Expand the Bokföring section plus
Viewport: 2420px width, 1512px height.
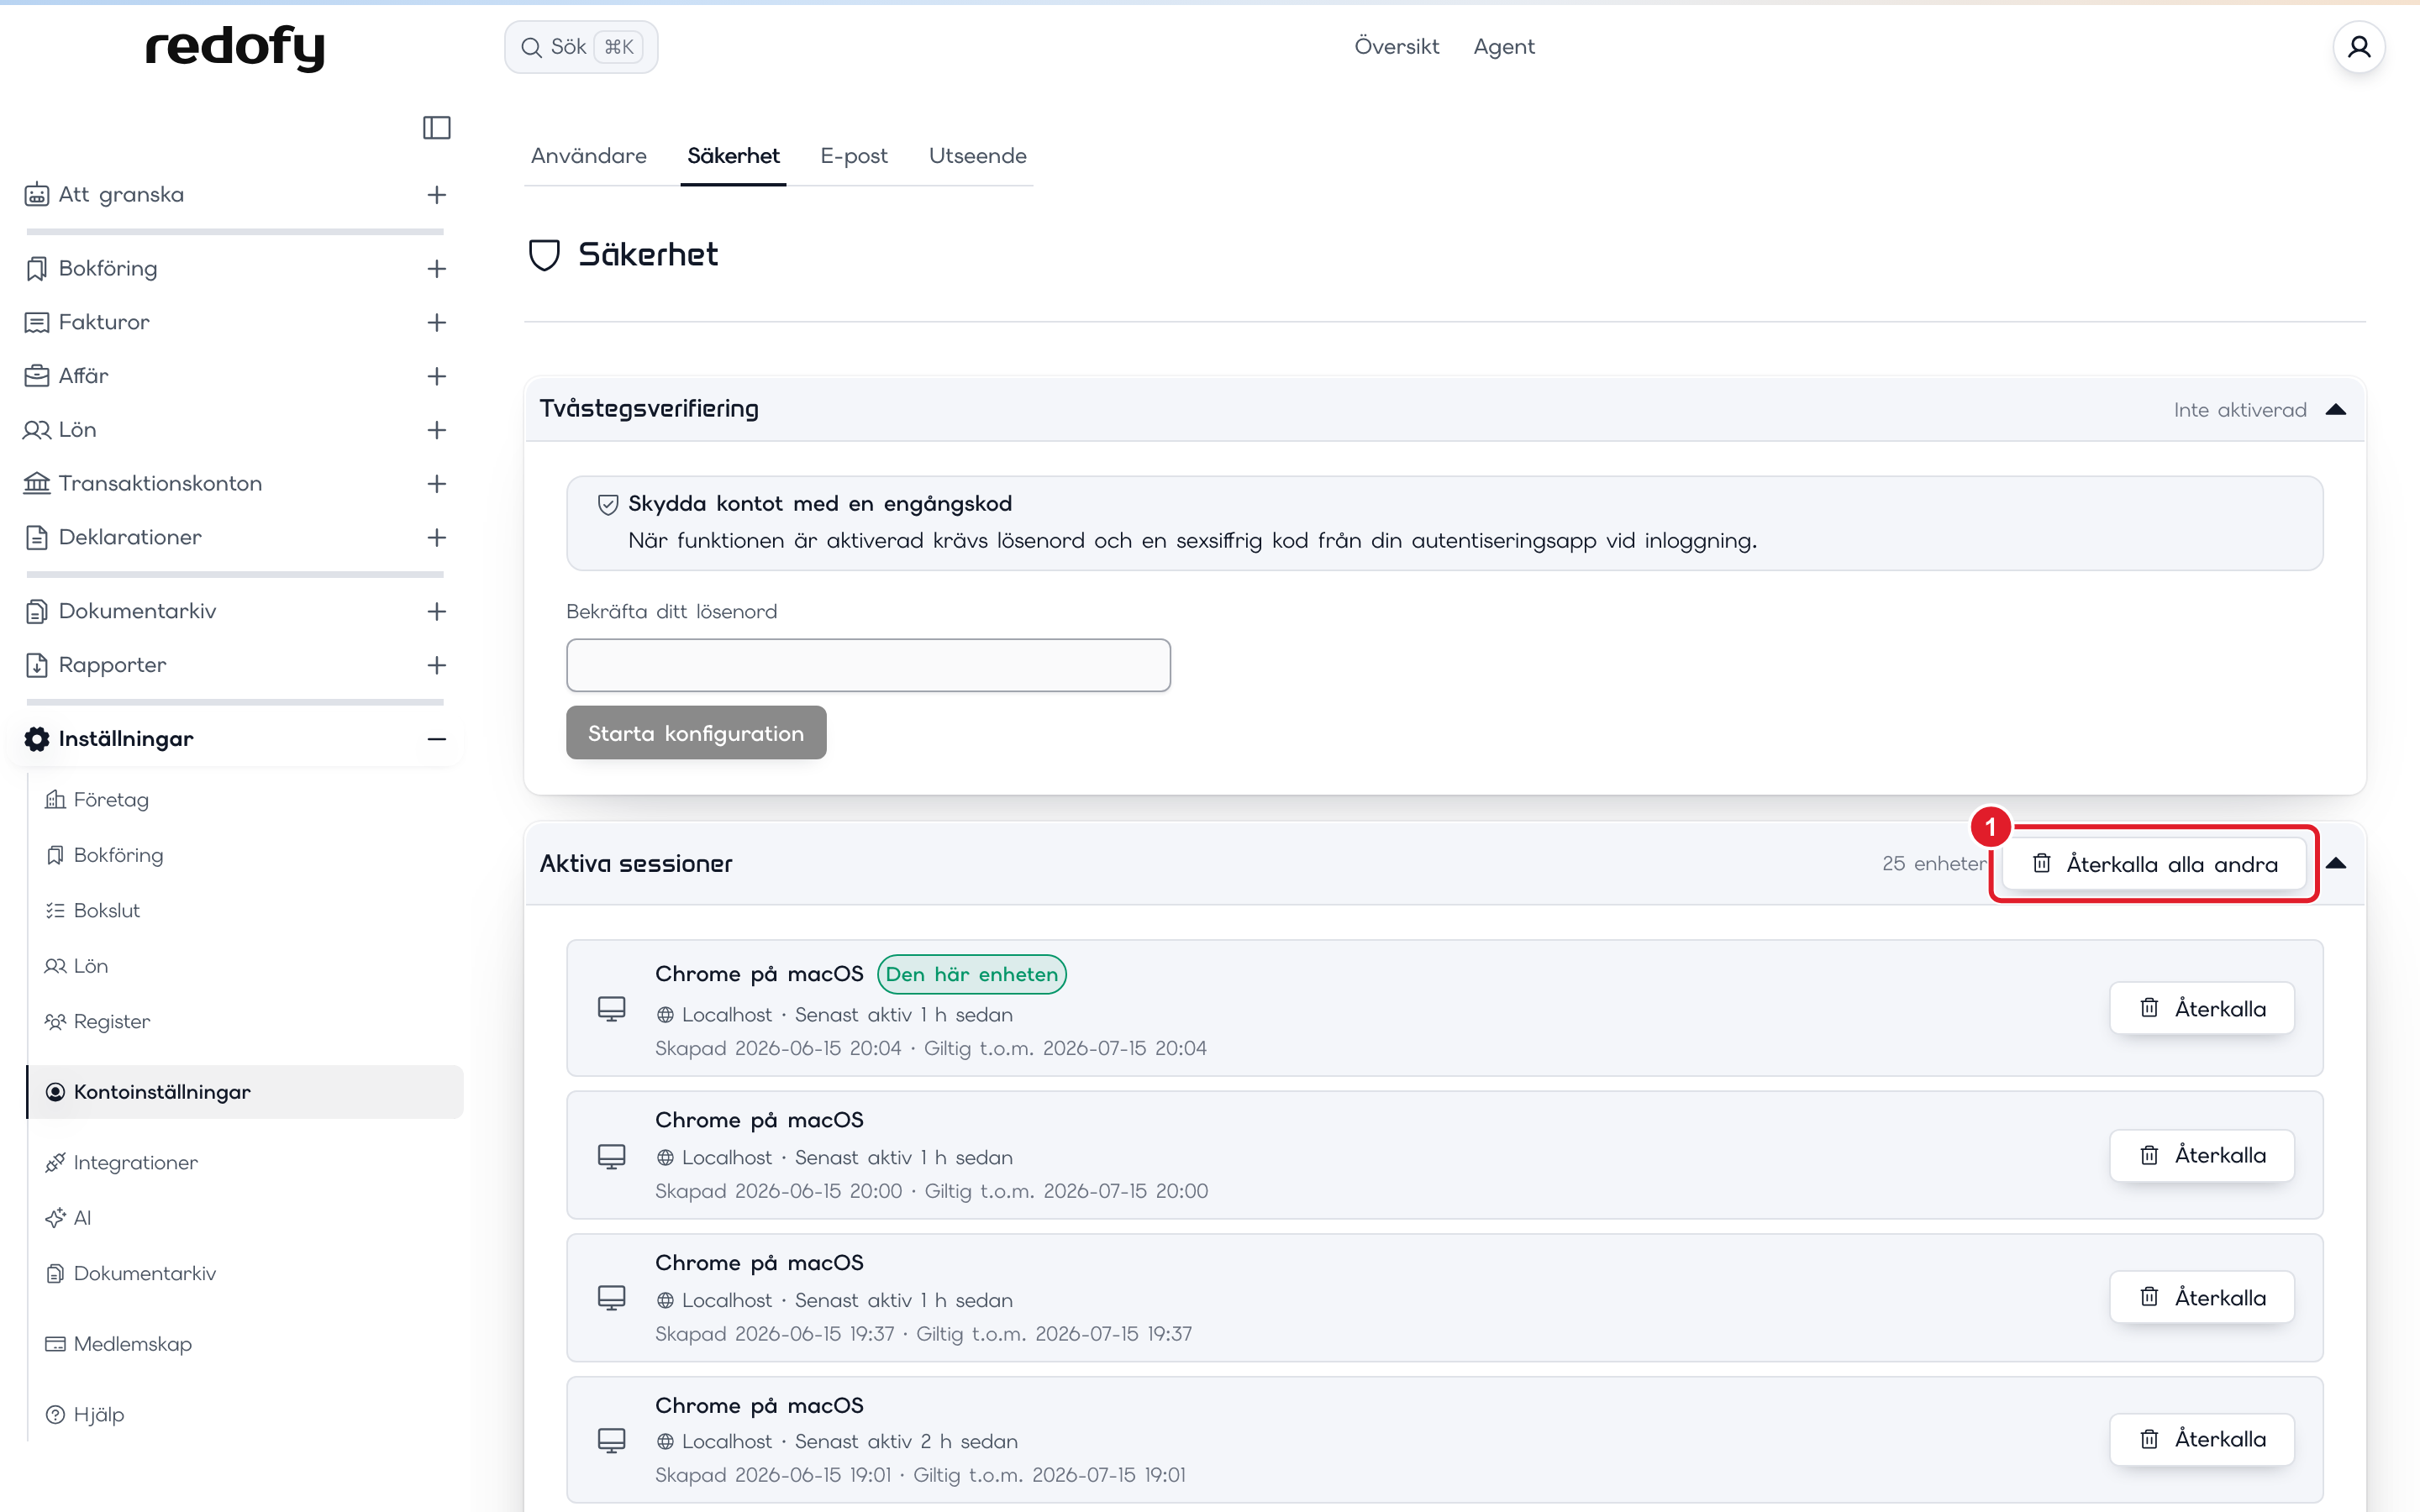coord(436,268)
